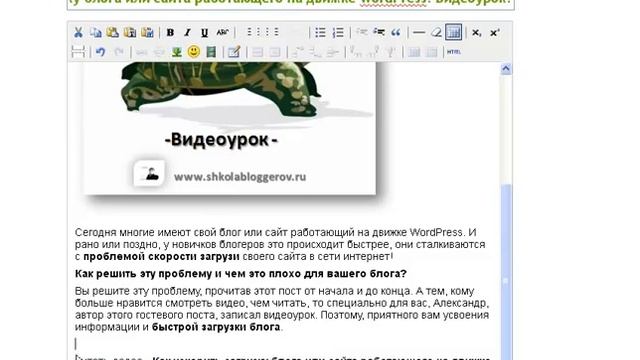Click the bold text "проблемой скорости загрузи"
Viewport: 640px width, 360px height.
[x=161, y=257]
